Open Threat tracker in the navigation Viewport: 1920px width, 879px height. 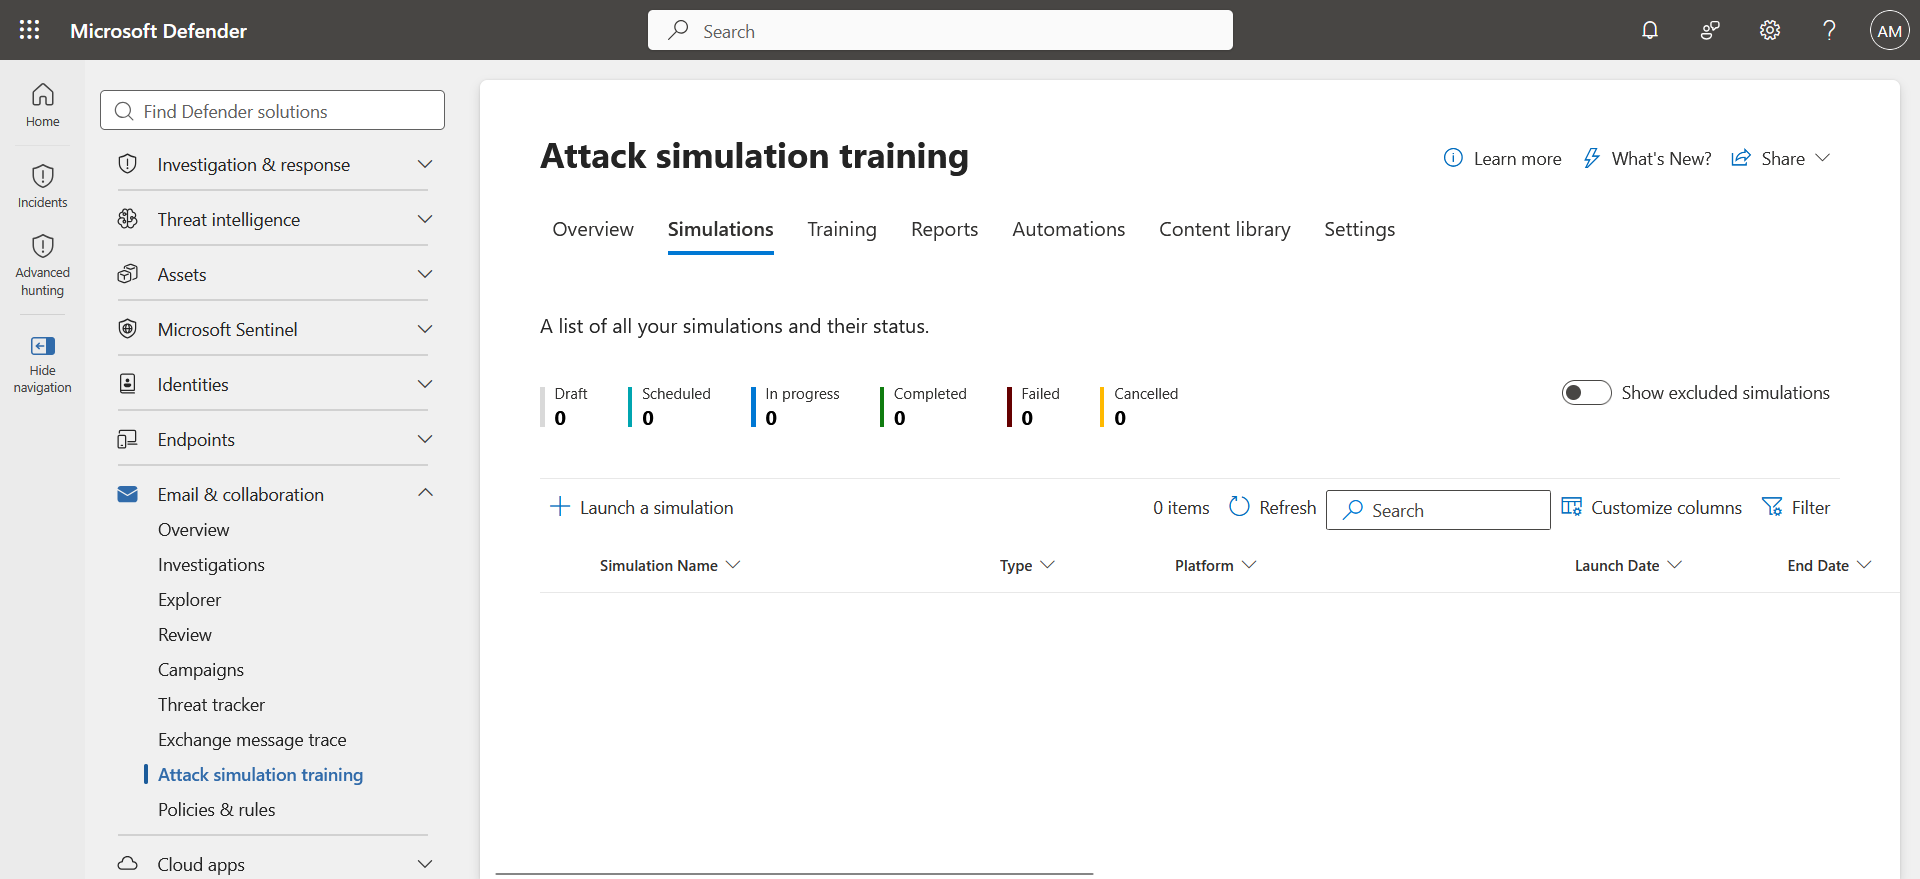211,705
